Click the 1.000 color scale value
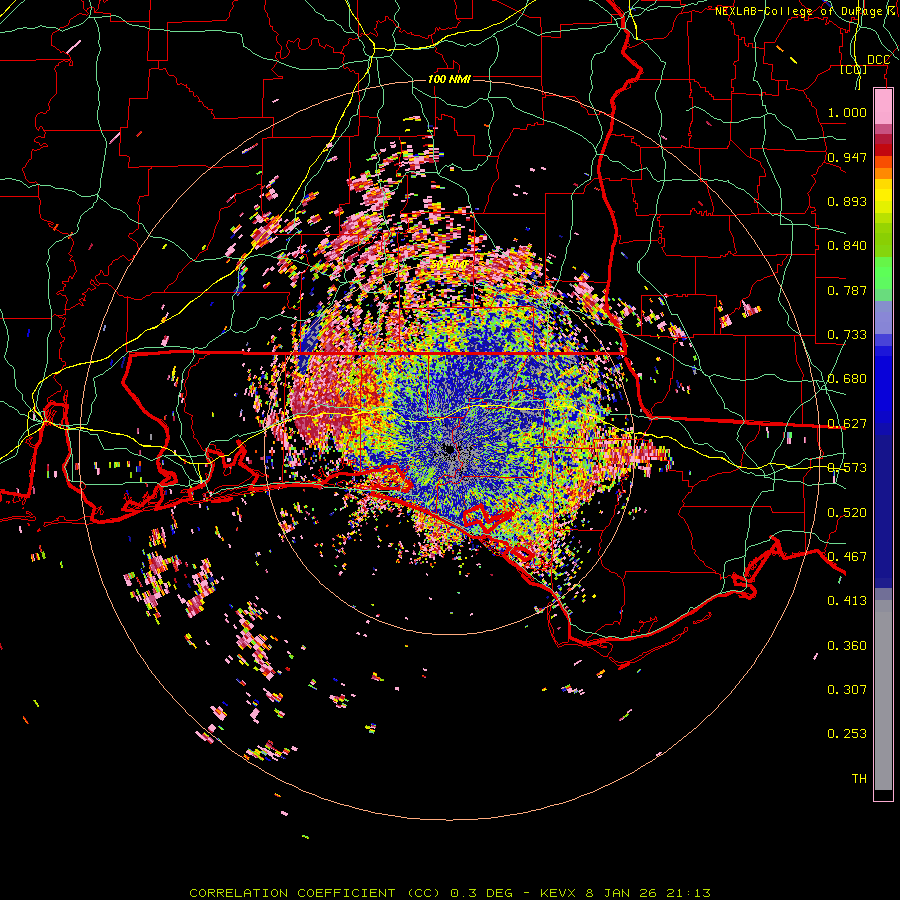The height and width of the screenshot is (900, 900). (847, 112)
